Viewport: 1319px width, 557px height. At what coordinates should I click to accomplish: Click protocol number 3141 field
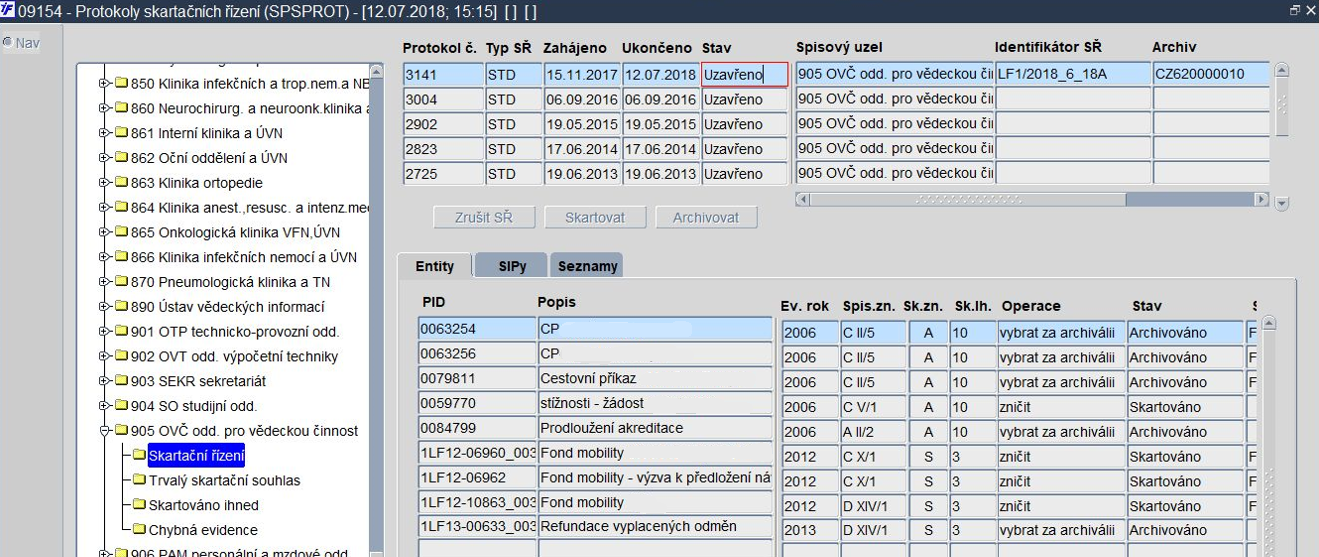click(443, 74)
